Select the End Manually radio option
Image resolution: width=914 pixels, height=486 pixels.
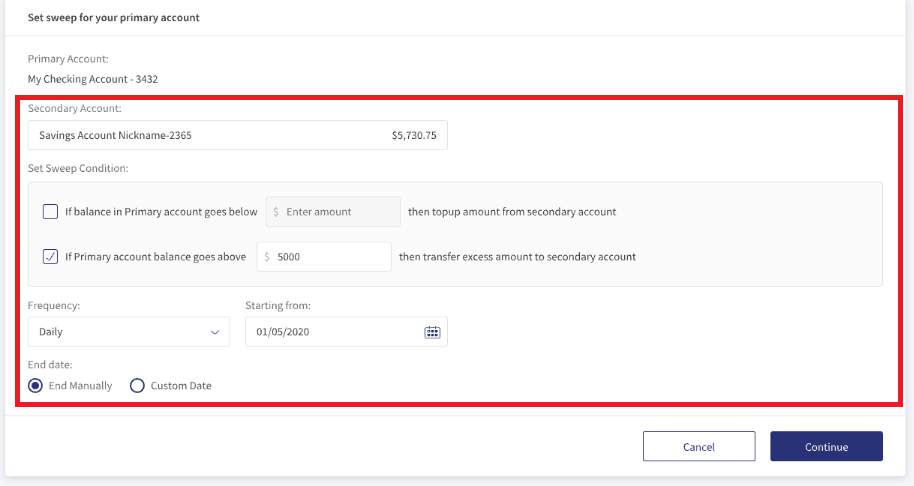[36, 386]
